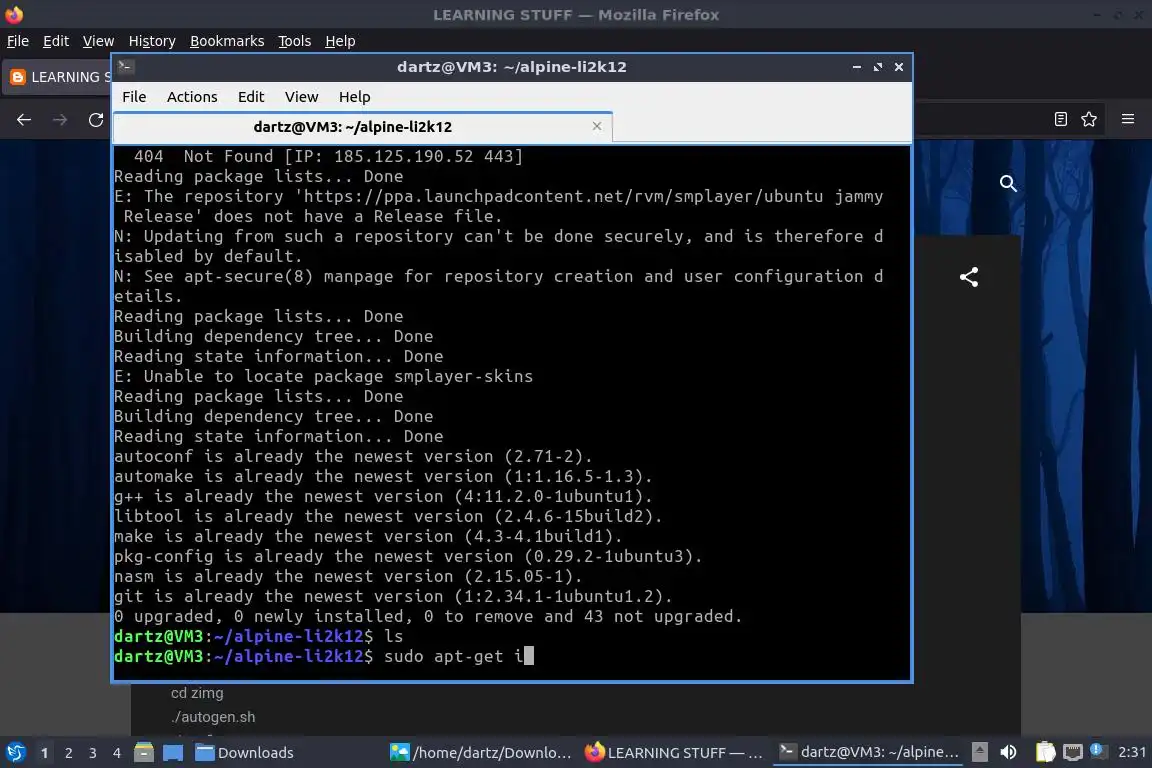Open Firefox Tools menu
The width and height of the screenshot is (1152, 768).
pyautogui.click(x=295, y=41)
